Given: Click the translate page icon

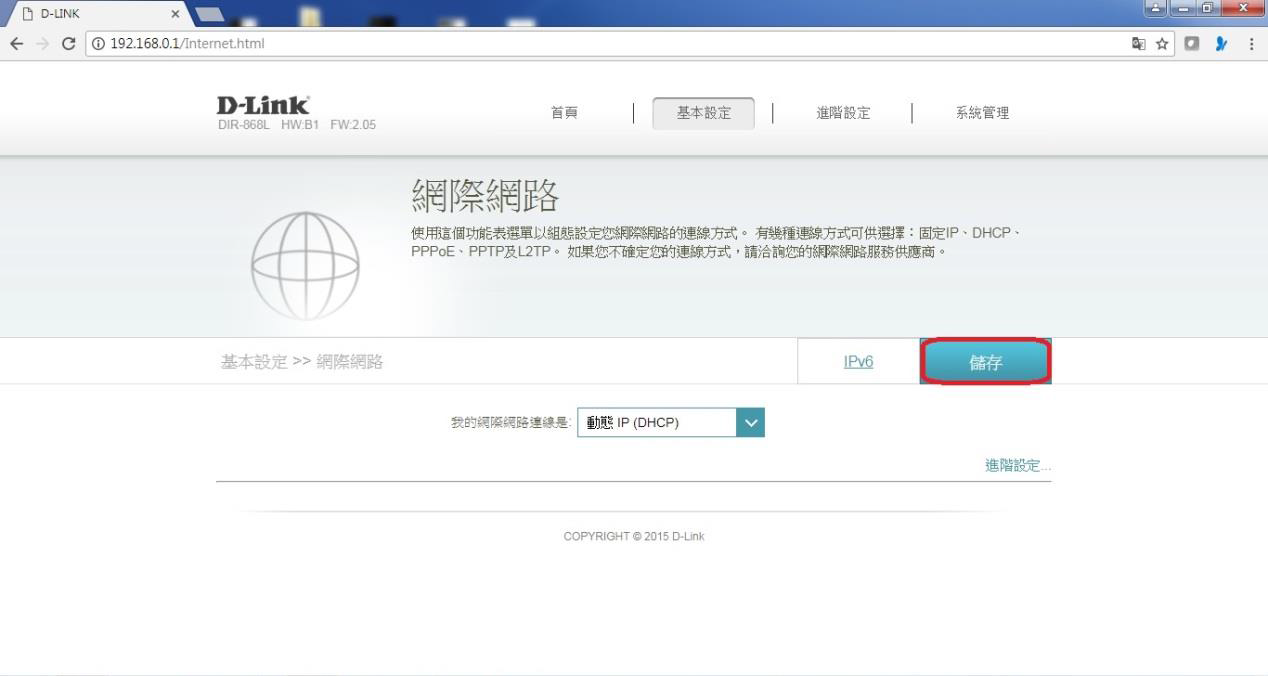Looking at the screenshot, I should tap(1138, 44).
